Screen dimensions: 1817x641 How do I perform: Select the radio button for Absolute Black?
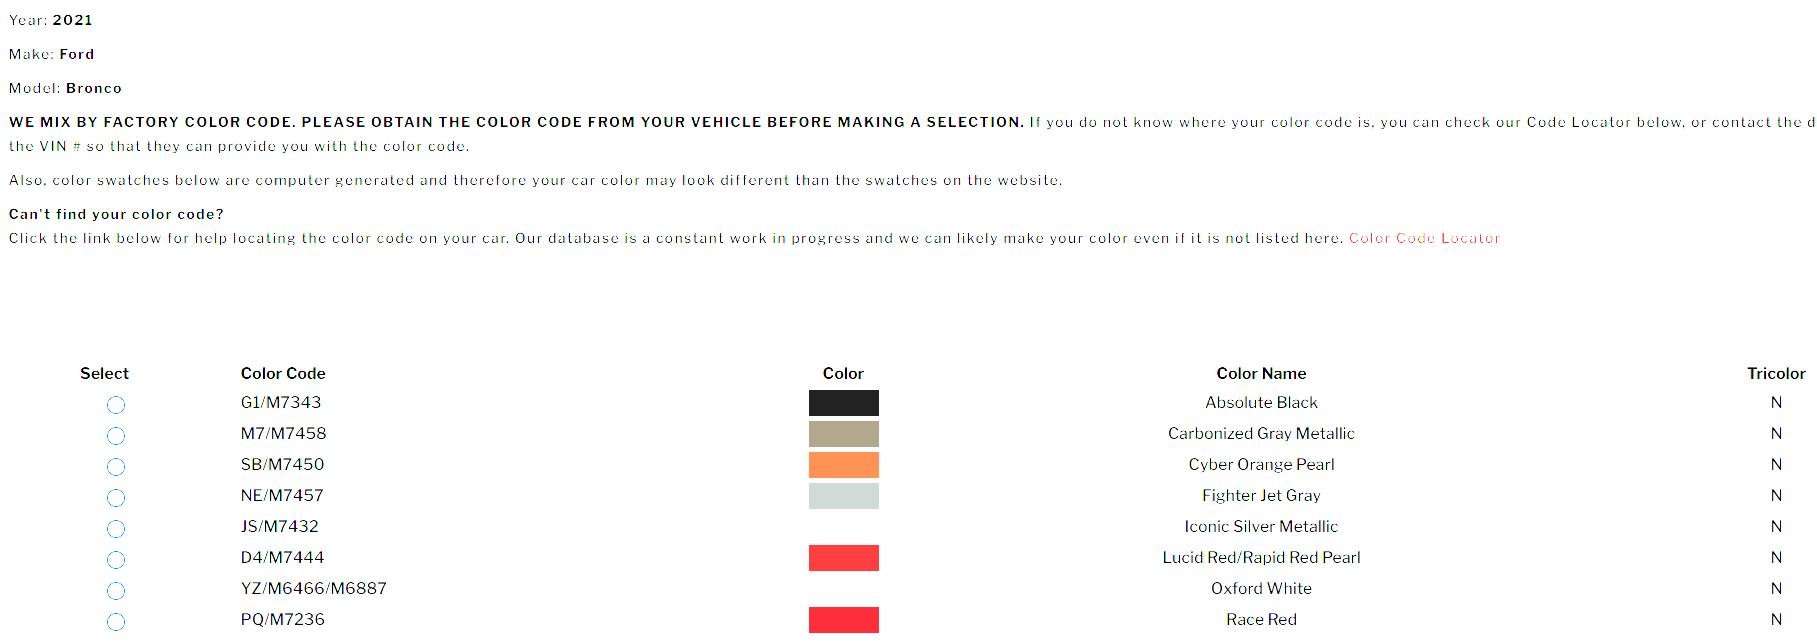pos(116,405)
